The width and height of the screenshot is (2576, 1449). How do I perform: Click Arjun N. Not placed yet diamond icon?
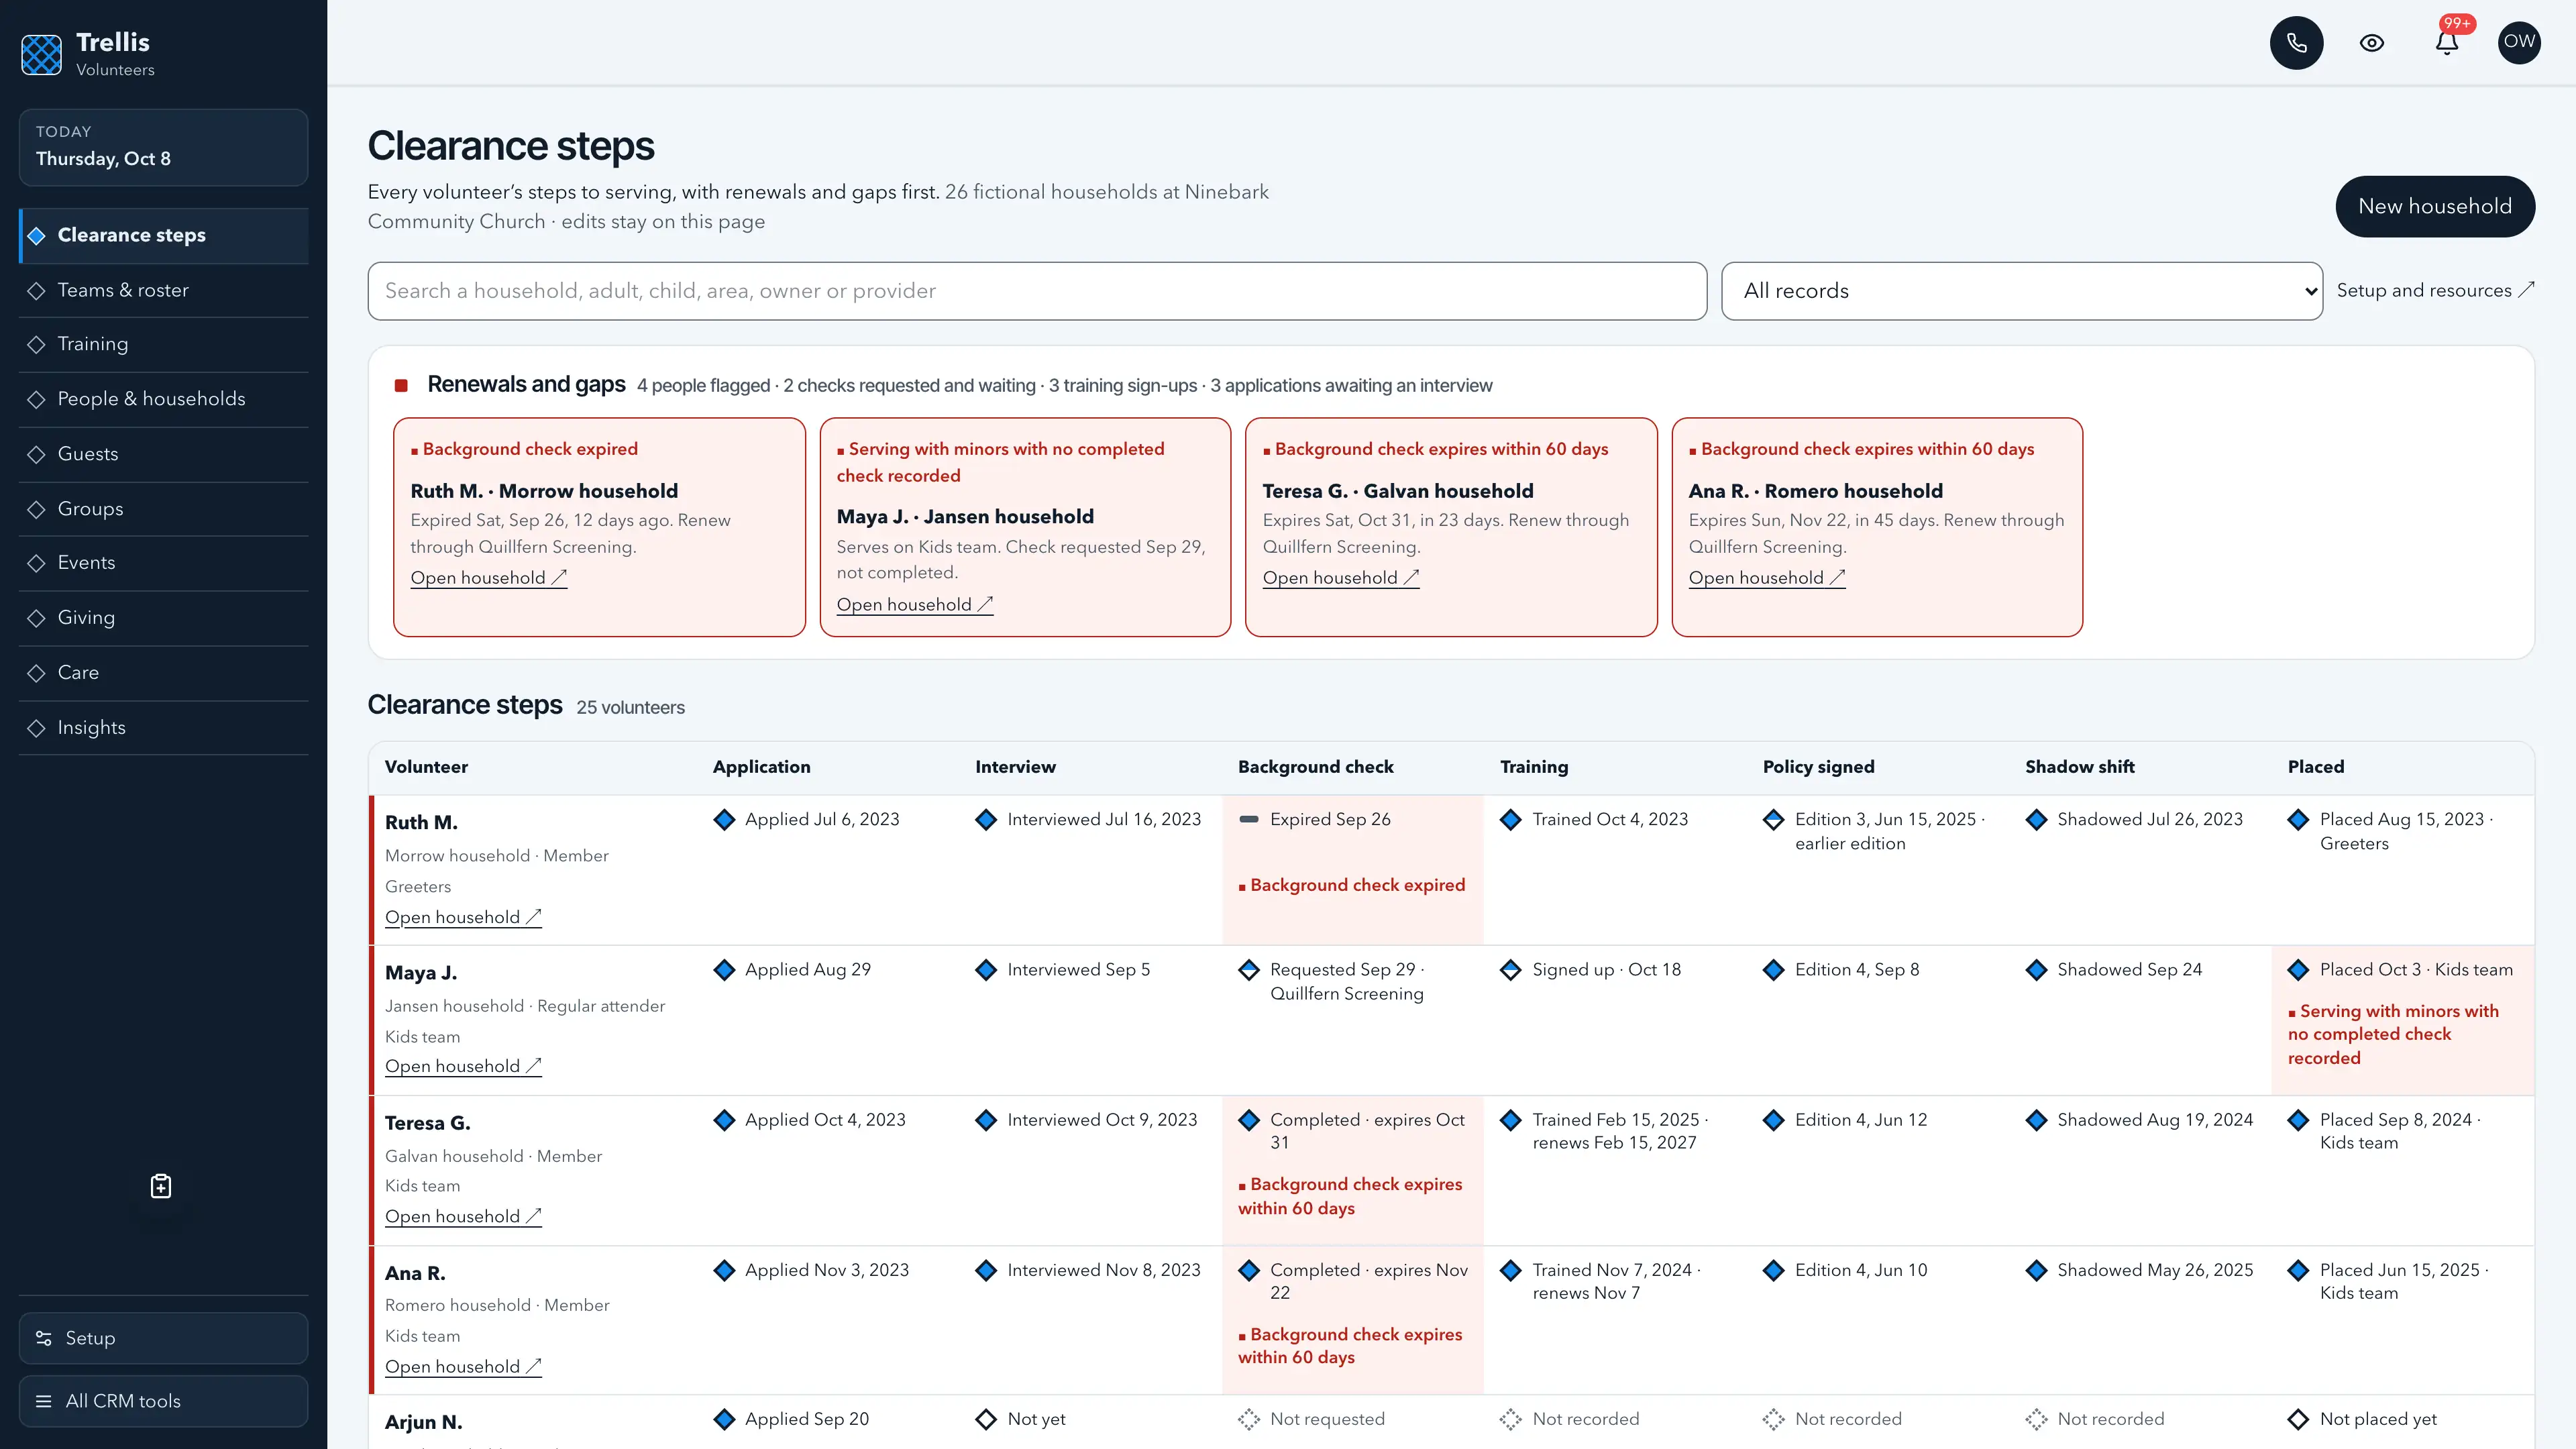[x=2298, y=1419]
